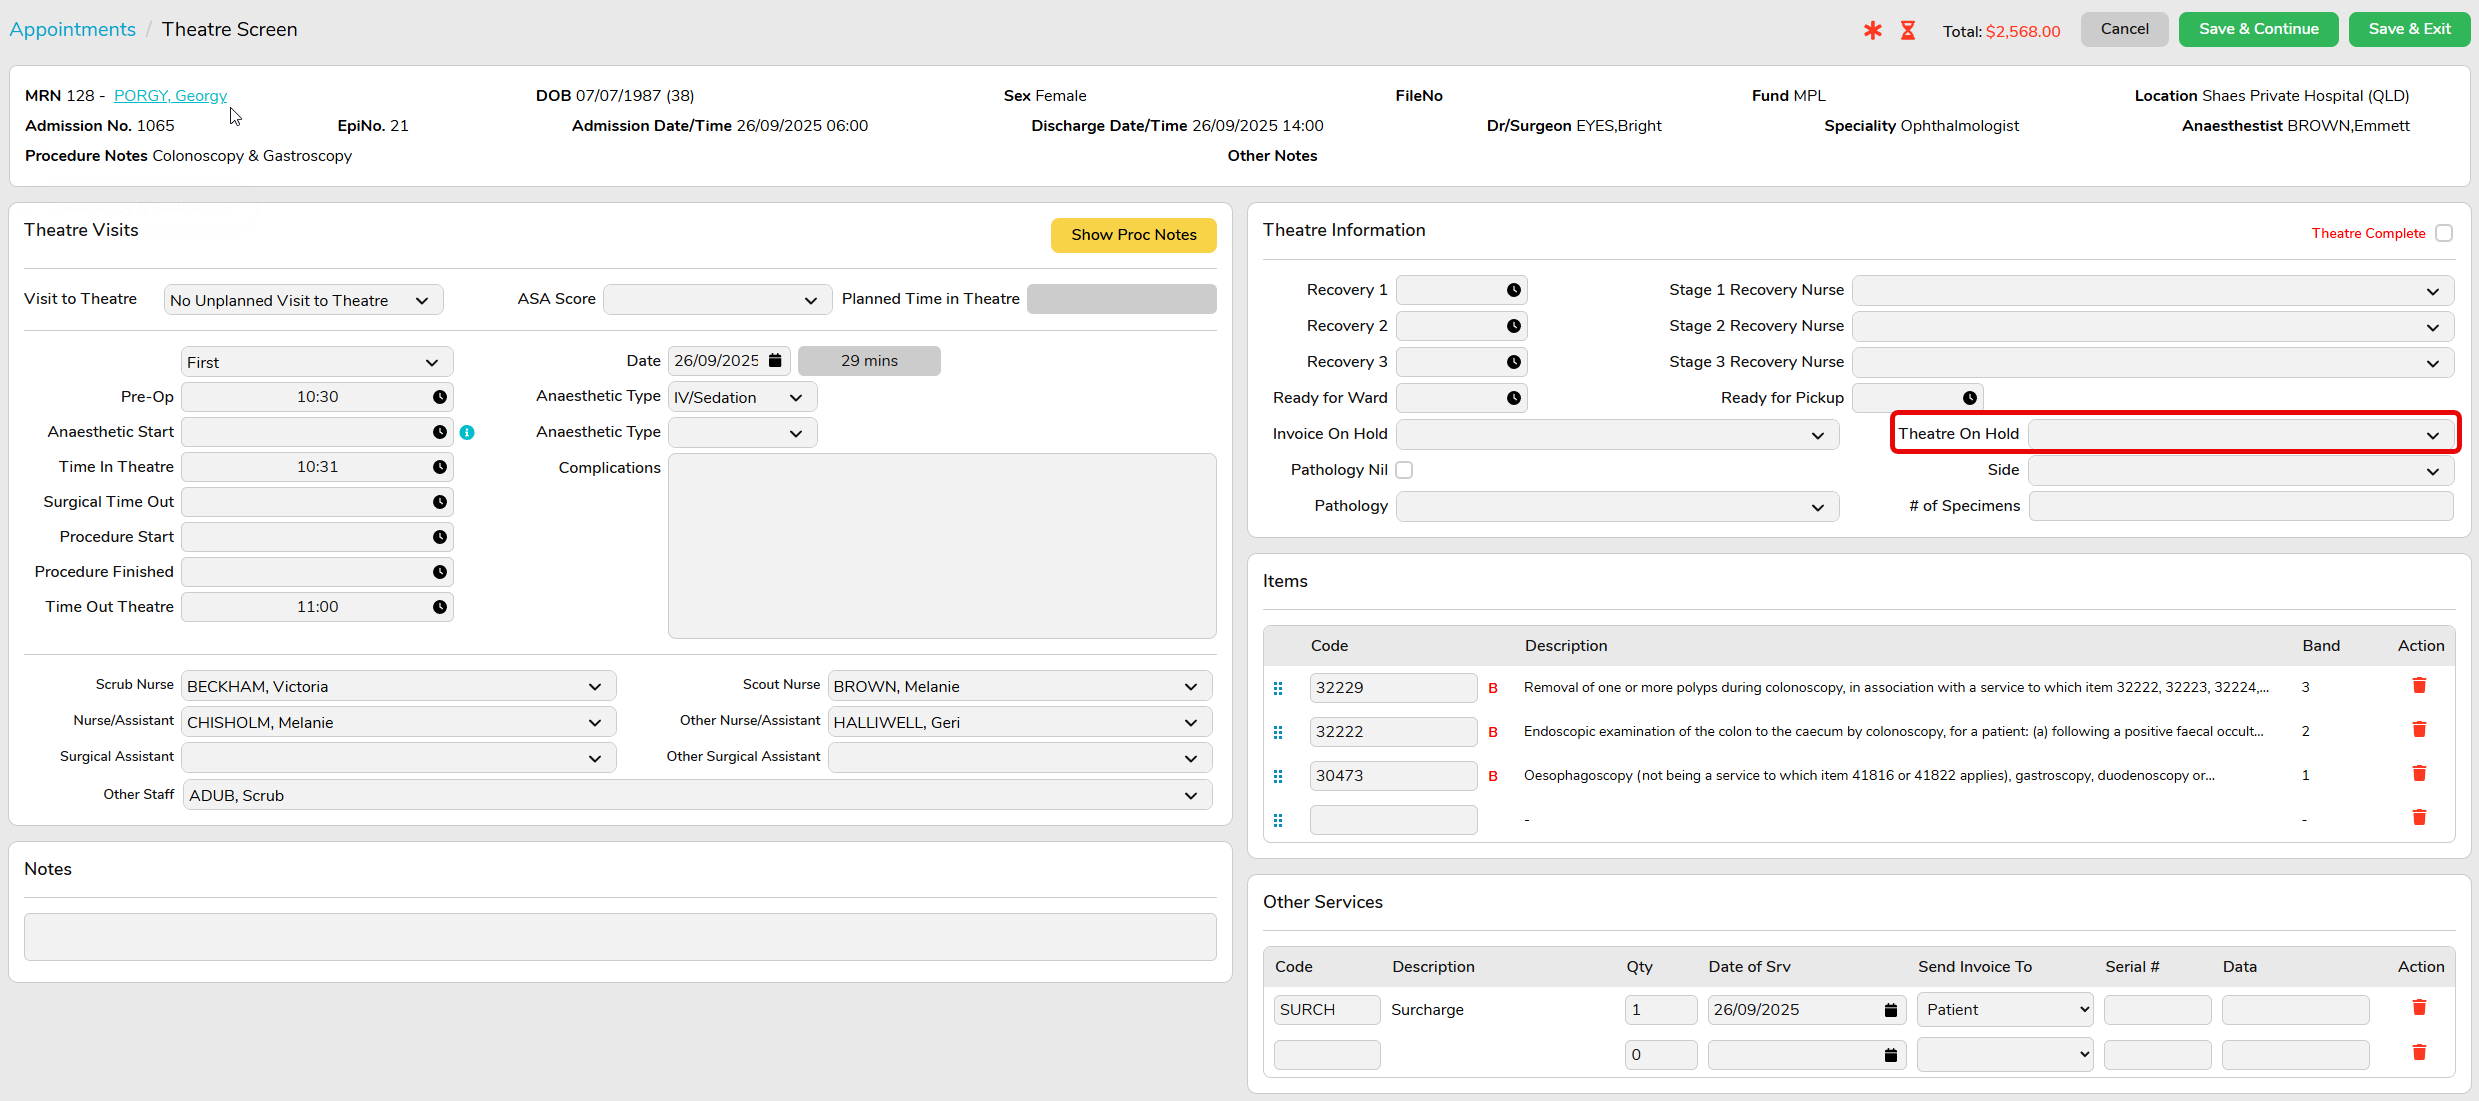2479x1101 pixels.
Task: Click the Anaesthetic Start info icon
Action: point(467,433)
